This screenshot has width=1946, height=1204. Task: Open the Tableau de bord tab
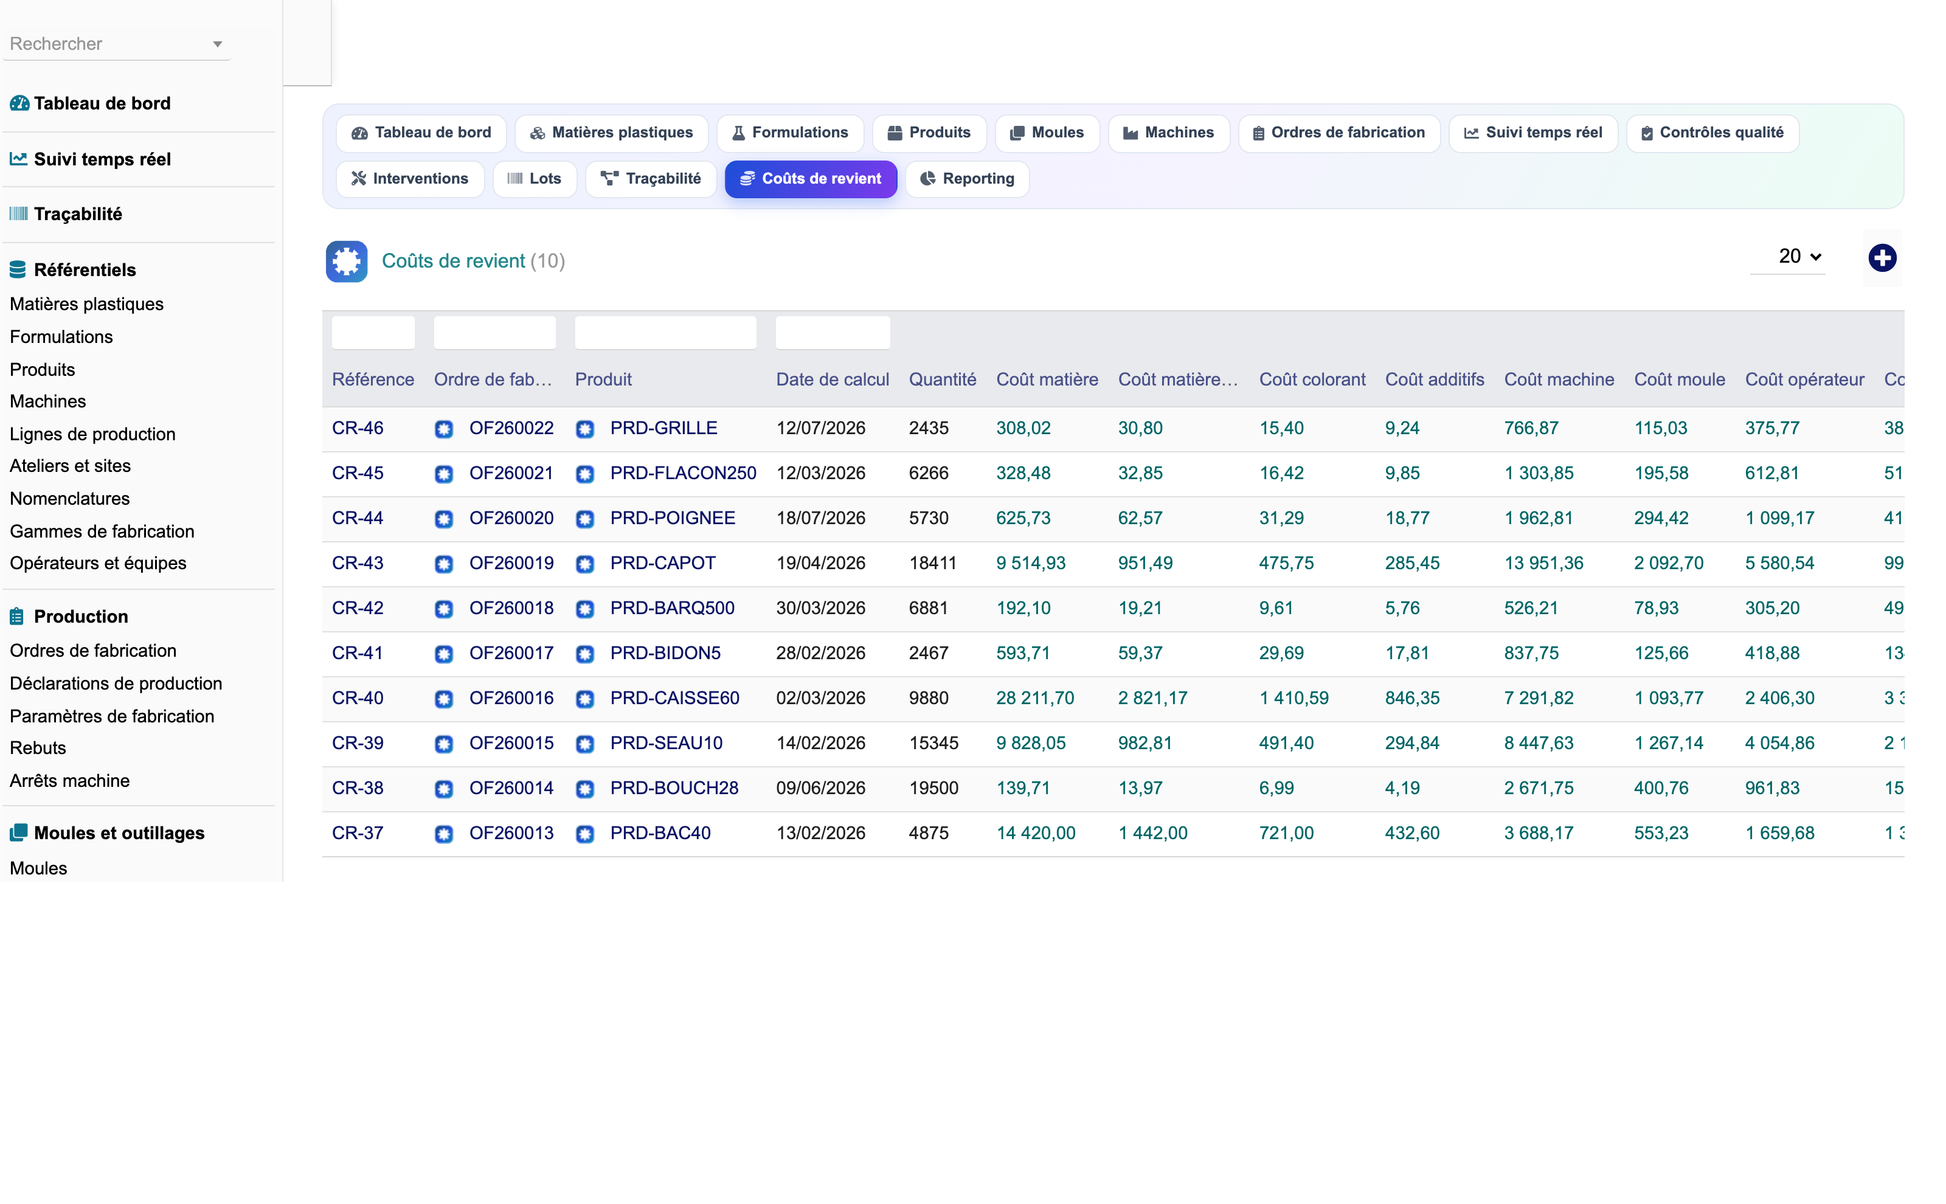tap(421, 133)
